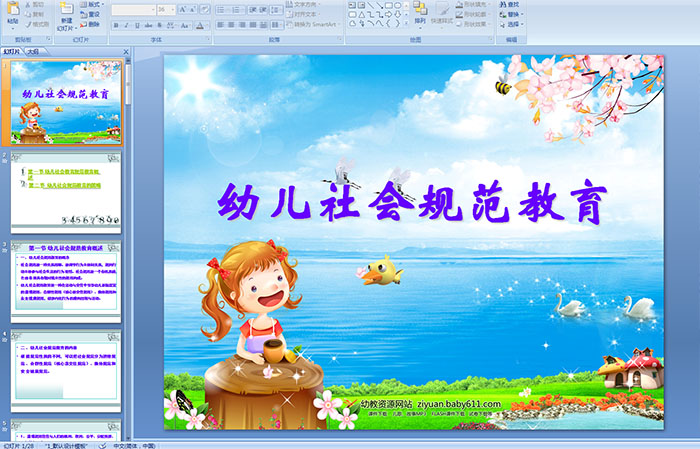Click the Delete slide button

coord(90,24)
